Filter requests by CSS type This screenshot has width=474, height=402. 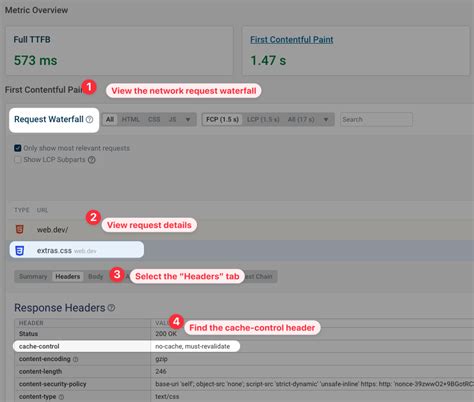(154, 119)
